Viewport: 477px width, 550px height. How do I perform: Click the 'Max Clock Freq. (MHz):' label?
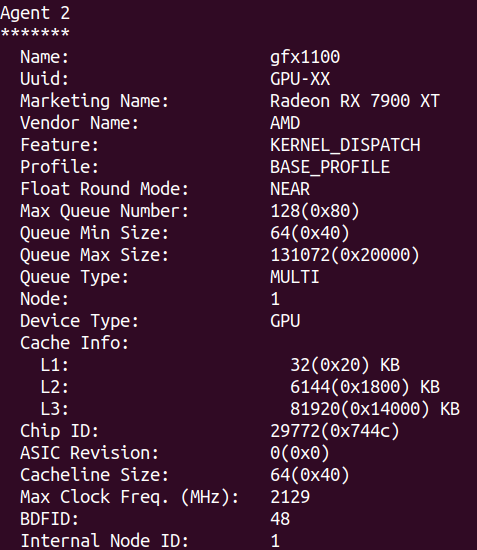tap(129, 498)
